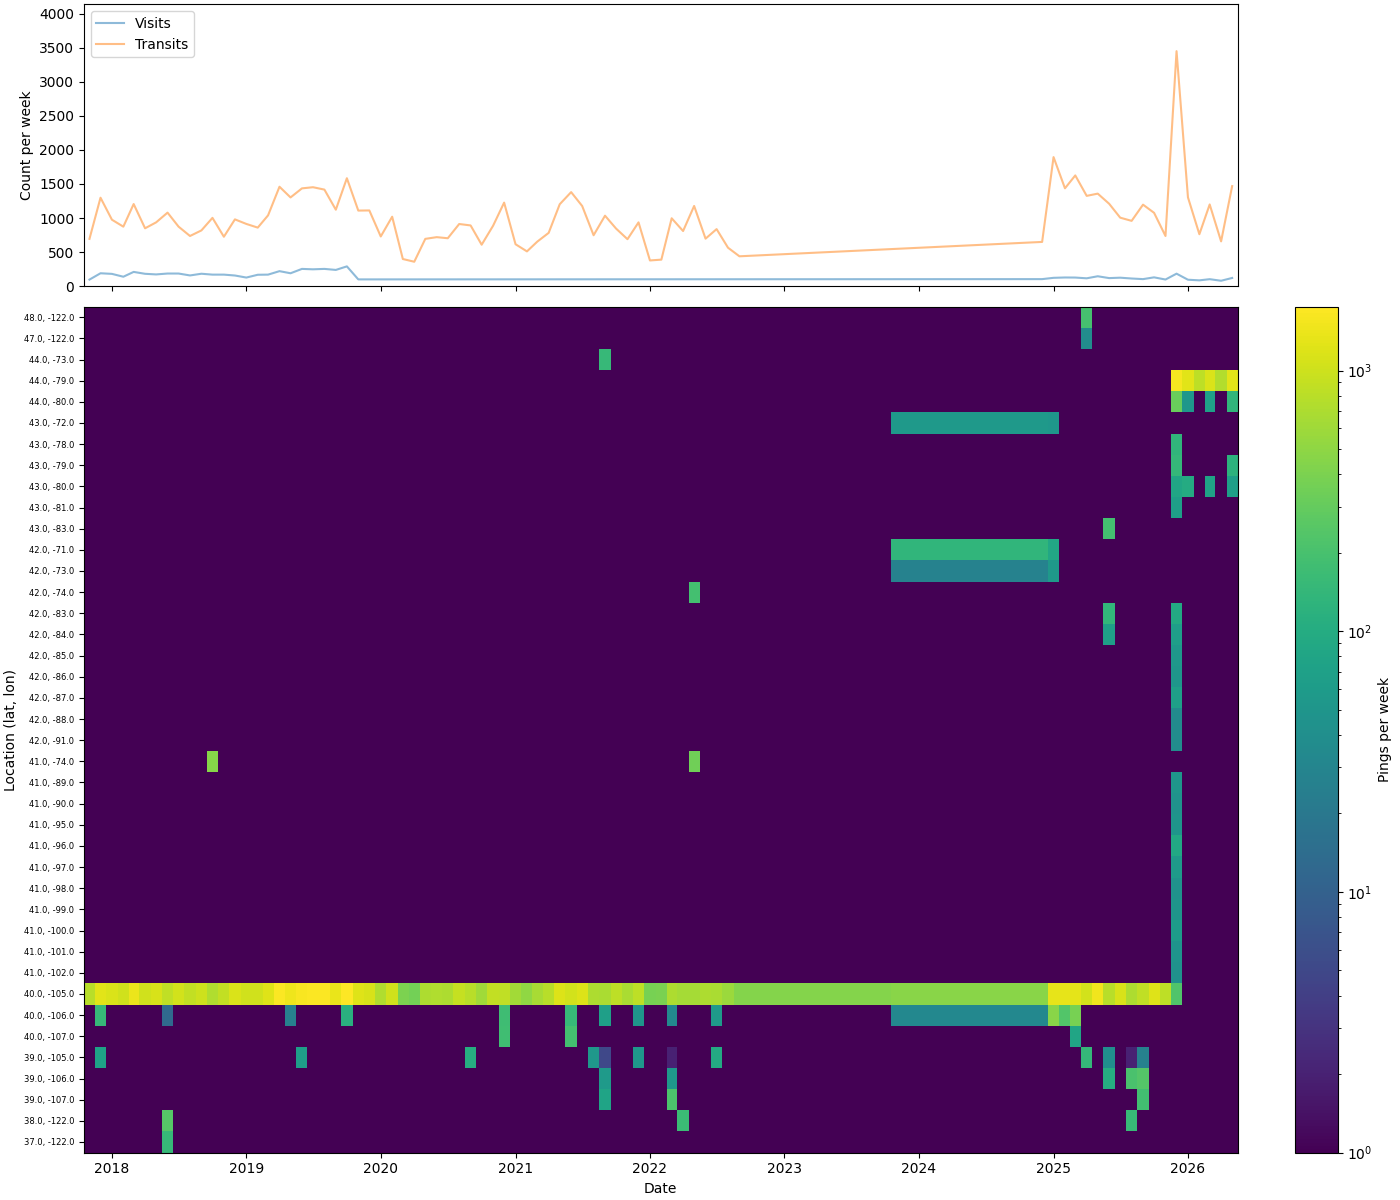Click the 10³ mark on colorbar

(x=1359, y=371)
